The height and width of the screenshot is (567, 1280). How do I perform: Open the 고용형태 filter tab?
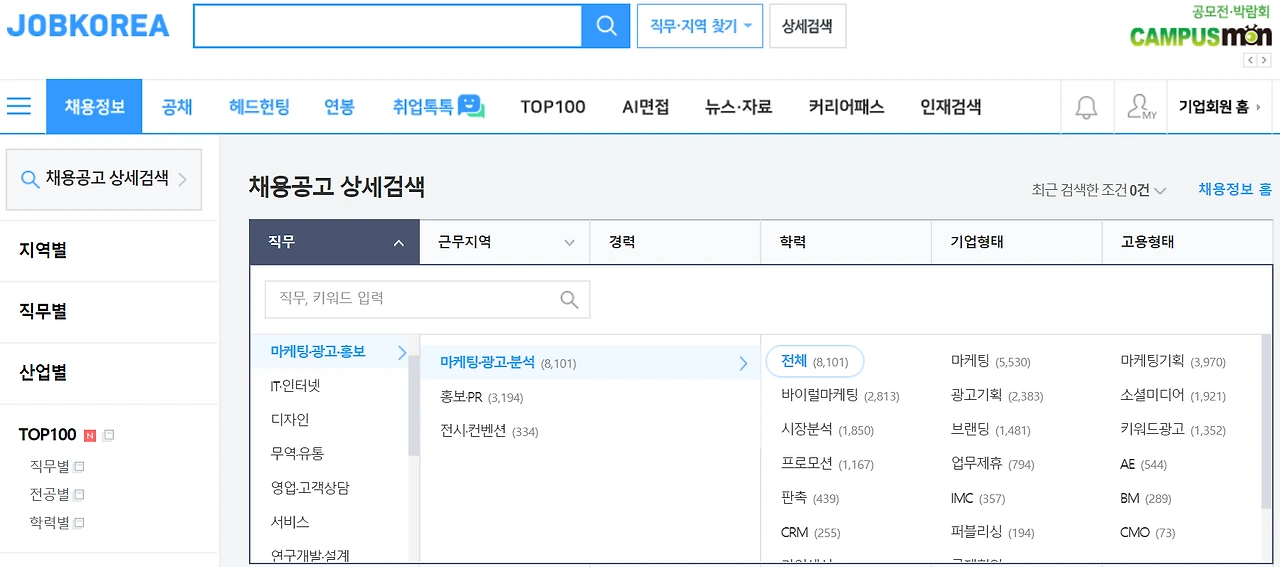click(x=1188, y=242)
